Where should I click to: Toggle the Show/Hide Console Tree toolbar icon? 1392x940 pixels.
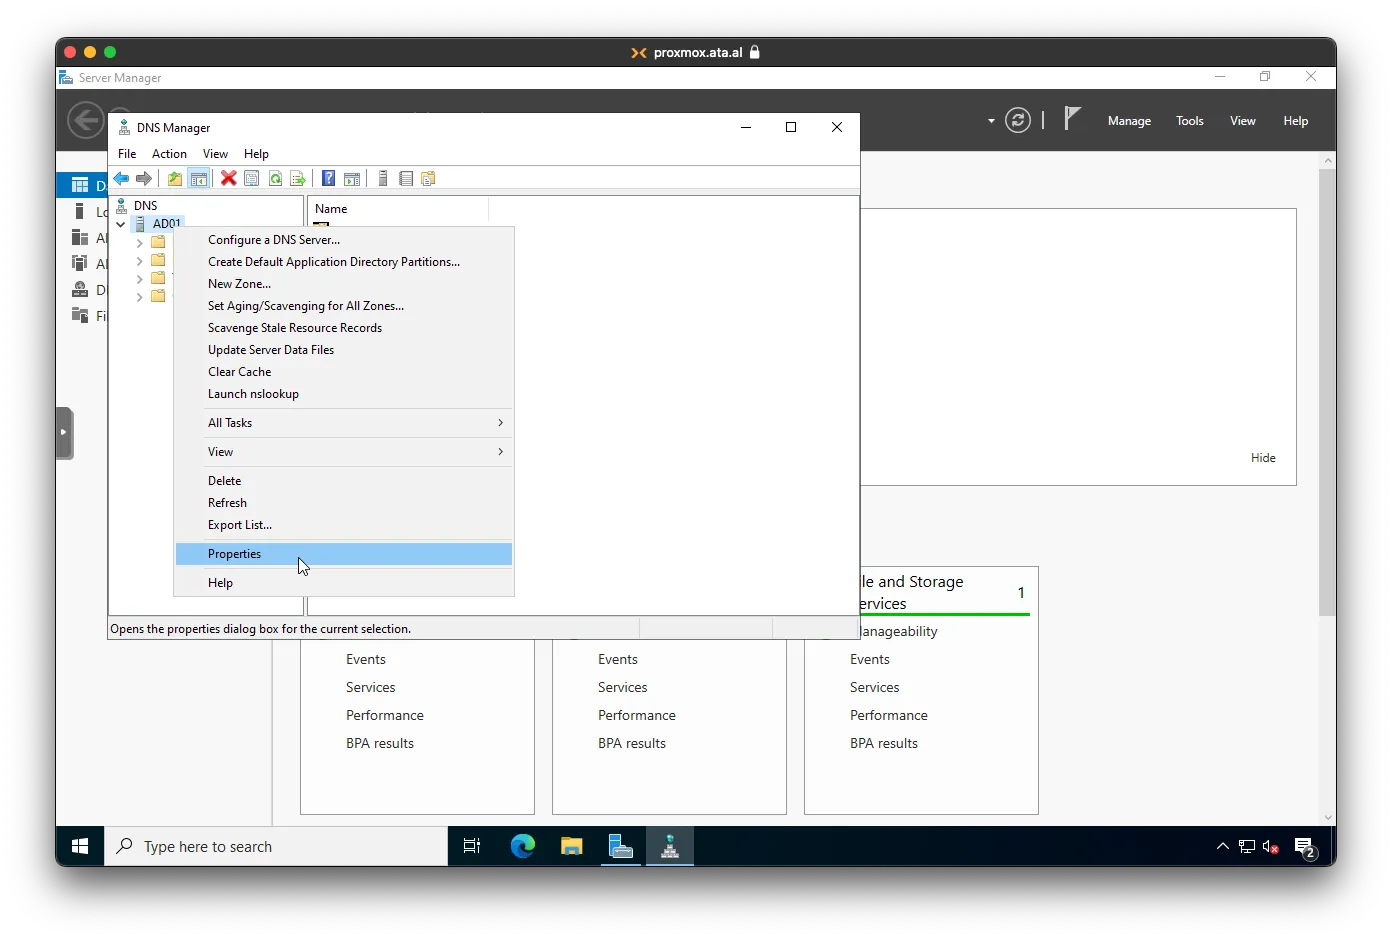(199, 179)
